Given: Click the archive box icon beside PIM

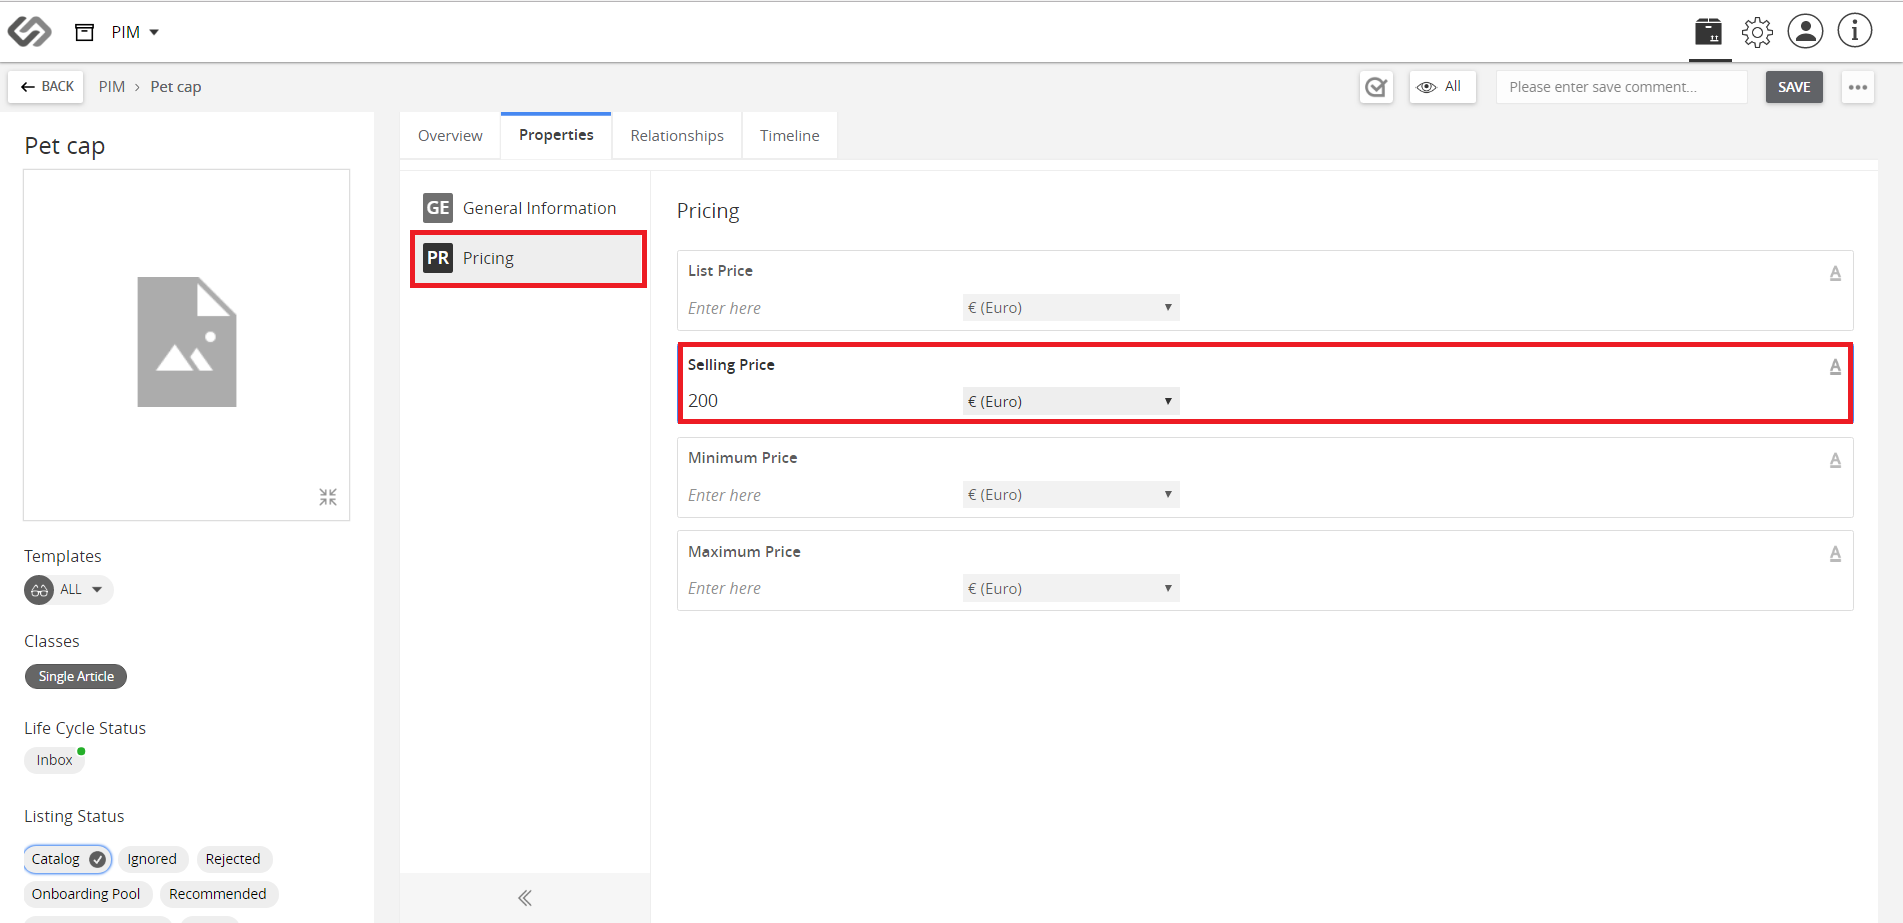Looking at the screenshot, I should (85, 32).
